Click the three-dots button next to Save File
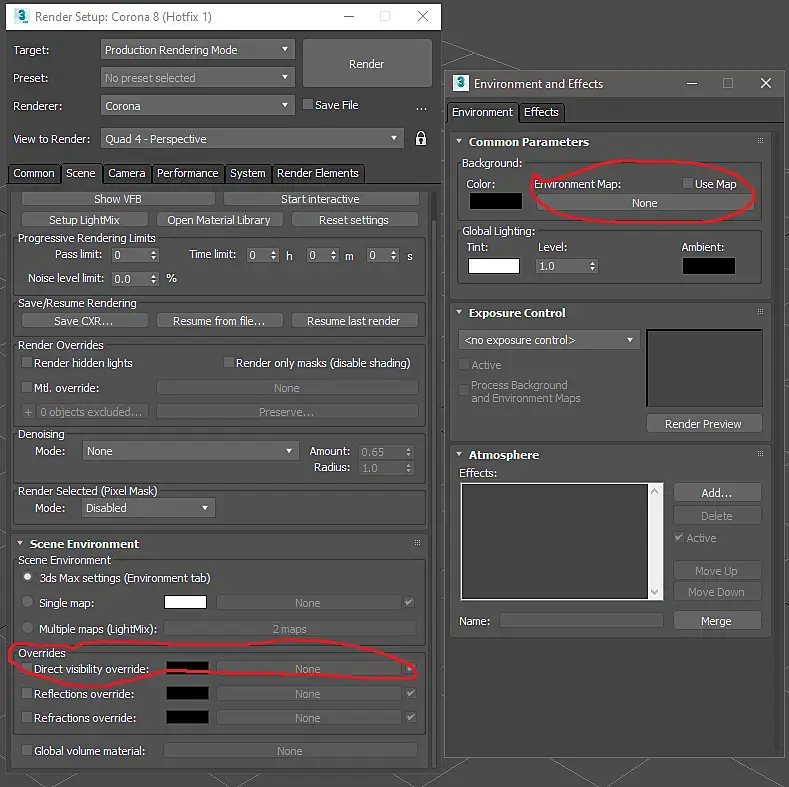The height and width of the screenshot is (787, 789). click(422, 108)
